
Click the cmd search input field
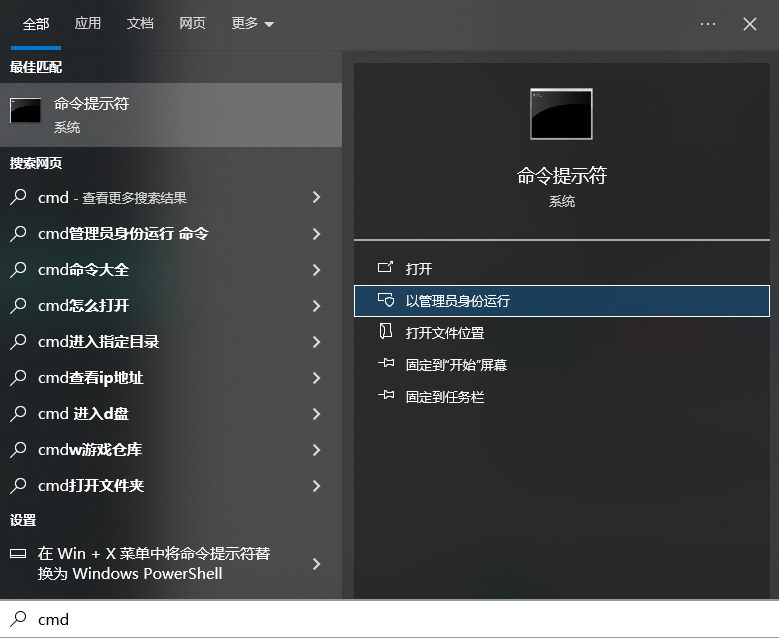click(x=400, y=619)
